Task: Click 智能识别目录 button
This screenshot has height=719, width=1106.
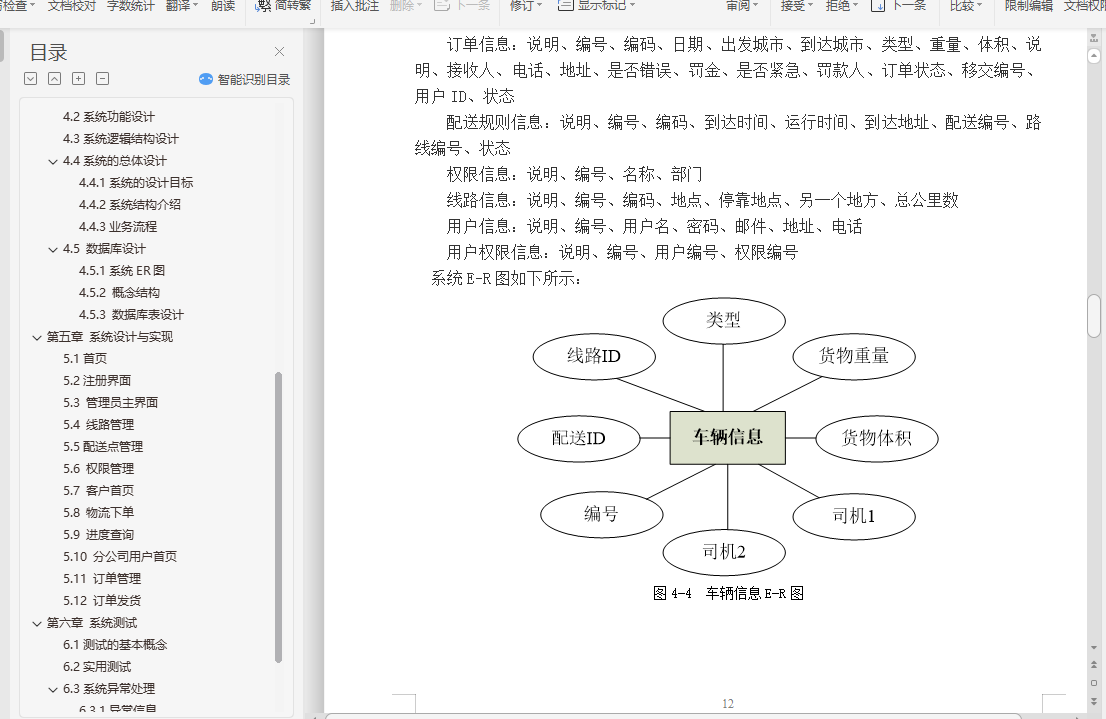Action: point(245,79)
